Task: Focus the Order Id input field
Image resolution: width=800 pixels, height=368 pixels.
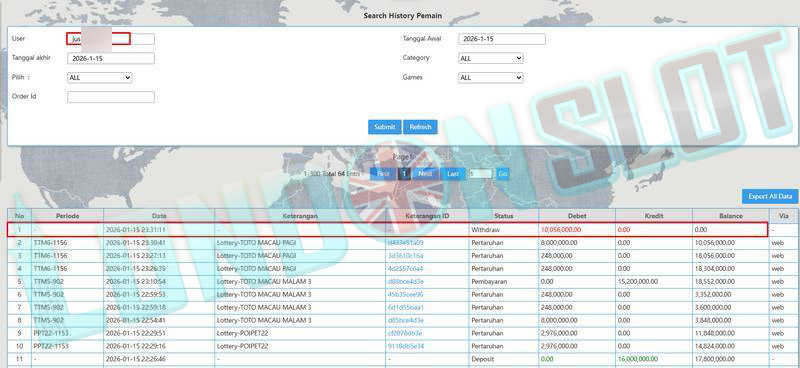Action: (x=111, y=97)
